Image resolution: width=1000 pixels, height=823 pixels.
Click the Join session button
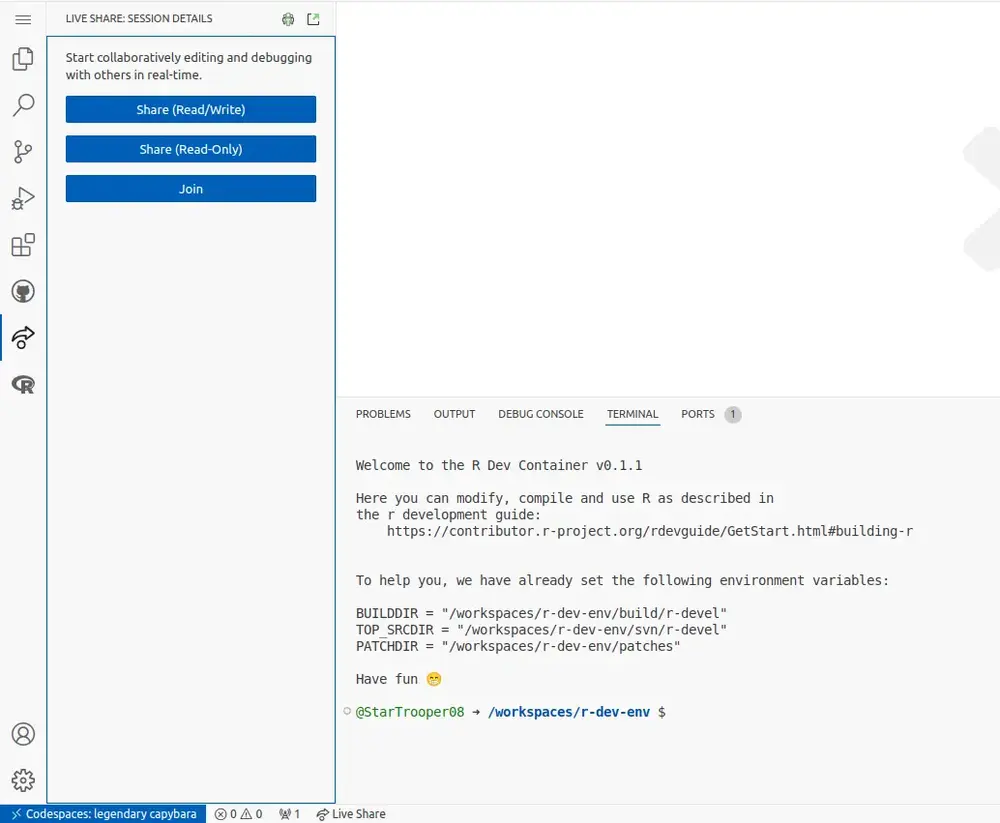(191, 189)
